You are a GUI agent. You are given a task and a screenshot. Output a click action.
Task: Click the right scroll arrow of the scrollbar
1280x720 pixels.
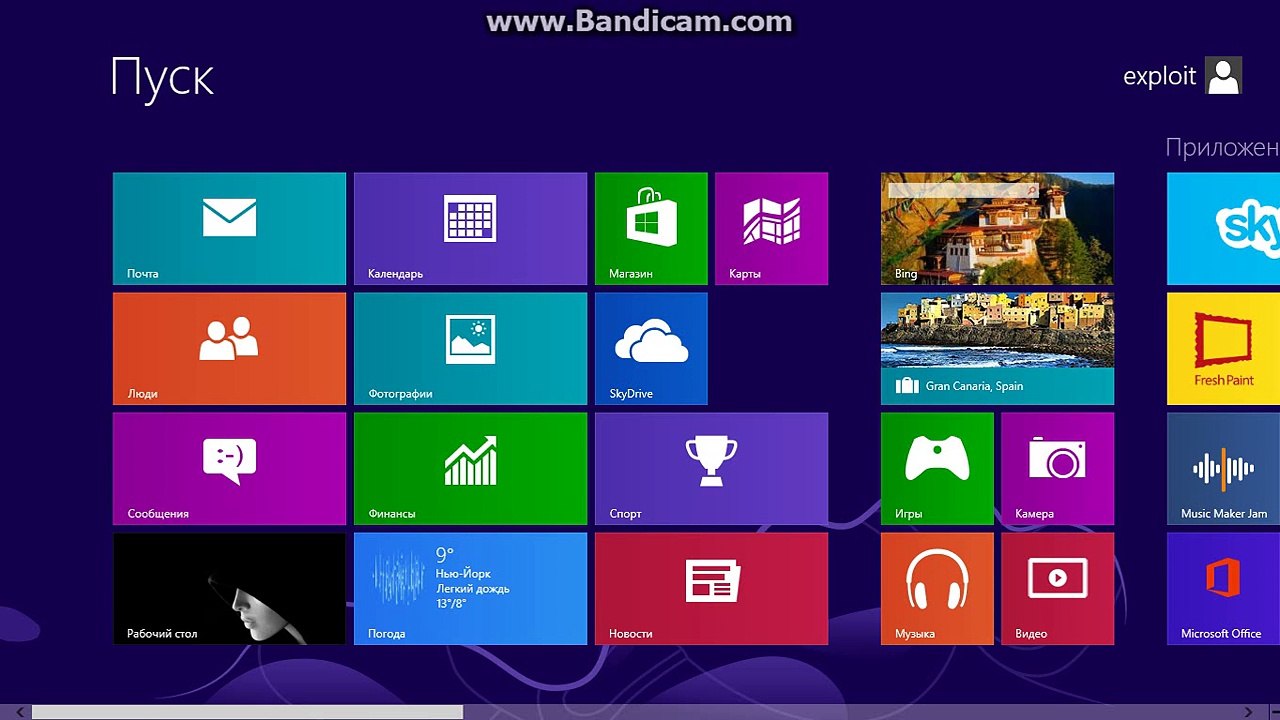[1249, 712]
